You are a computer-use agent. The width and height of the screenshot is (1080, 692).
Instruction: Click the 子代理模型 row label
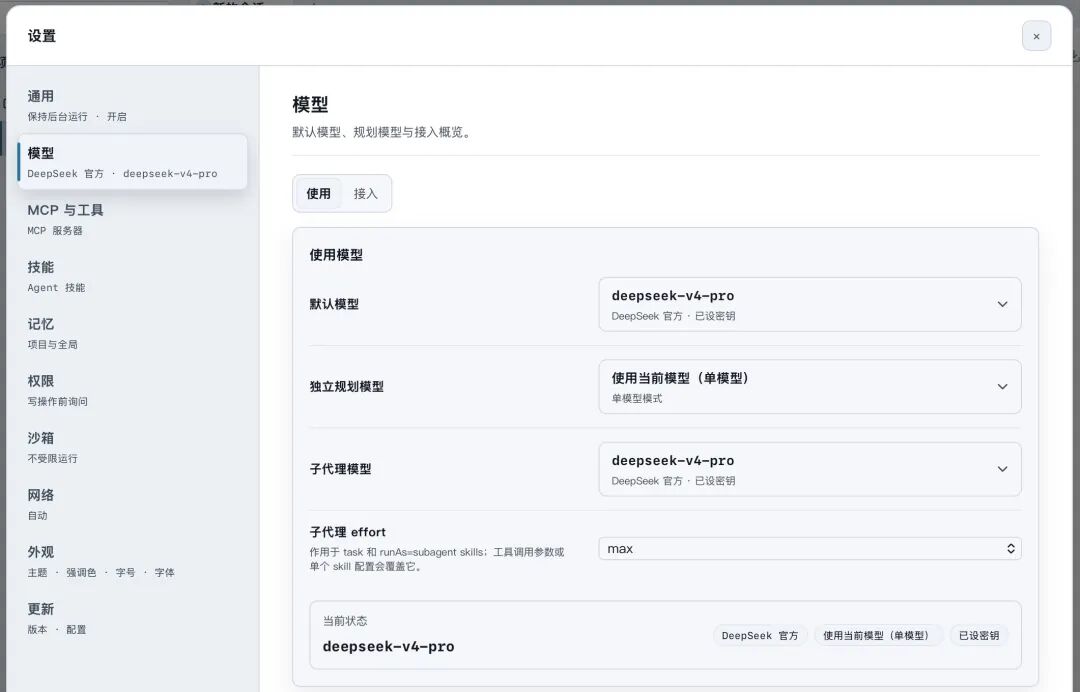click(340, 469)
